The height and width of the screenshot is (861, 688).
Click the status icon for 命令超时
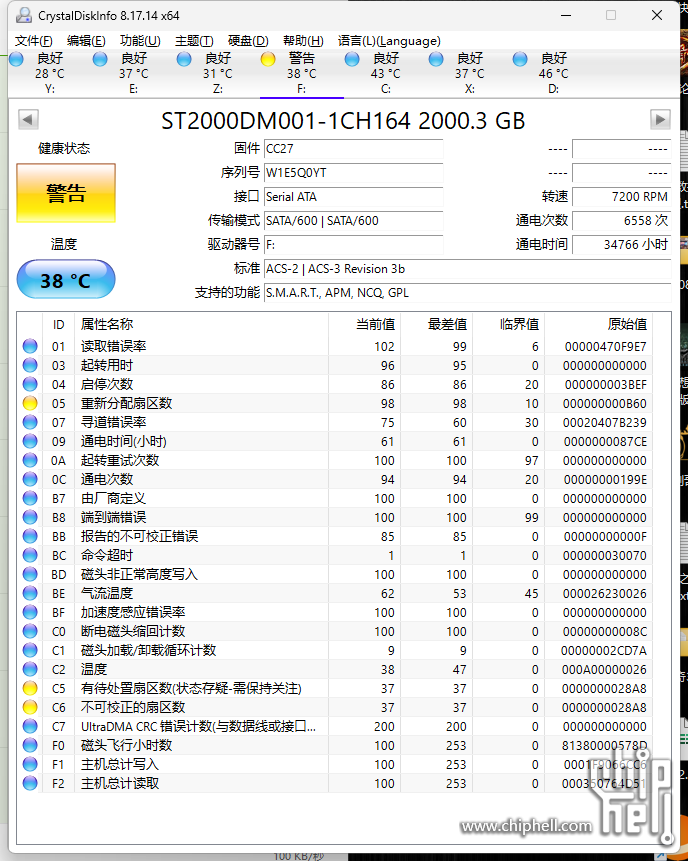(x=30, y=555)
